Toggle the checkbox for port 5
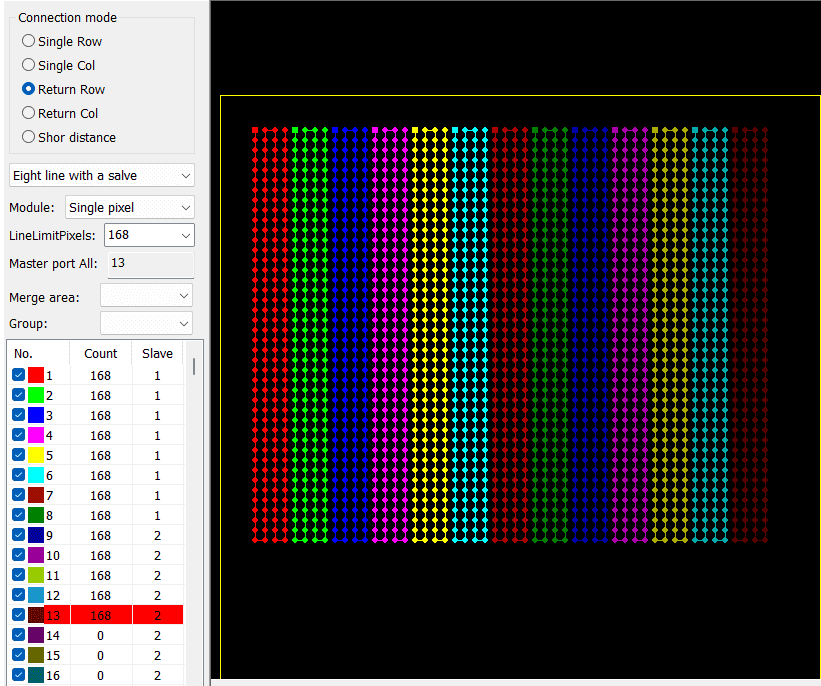The height and width of the screenshot is (686, 821). (x=18, y=455)
